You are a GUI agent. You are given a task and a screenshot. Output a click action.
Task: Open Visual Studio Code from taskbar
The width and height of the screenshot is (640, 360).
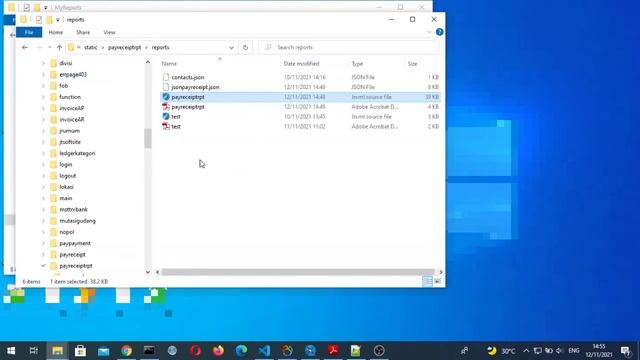[264, 351]
